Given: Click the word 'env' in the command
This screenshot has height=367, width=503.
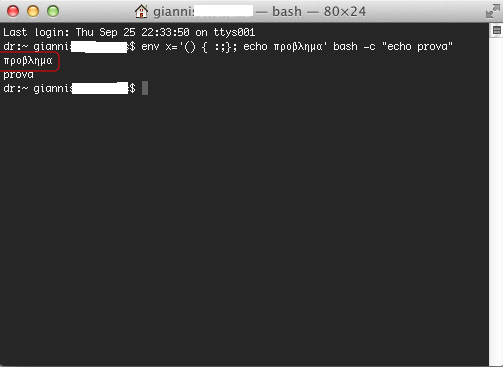Looking at the screenshot, I should (150, 47).
